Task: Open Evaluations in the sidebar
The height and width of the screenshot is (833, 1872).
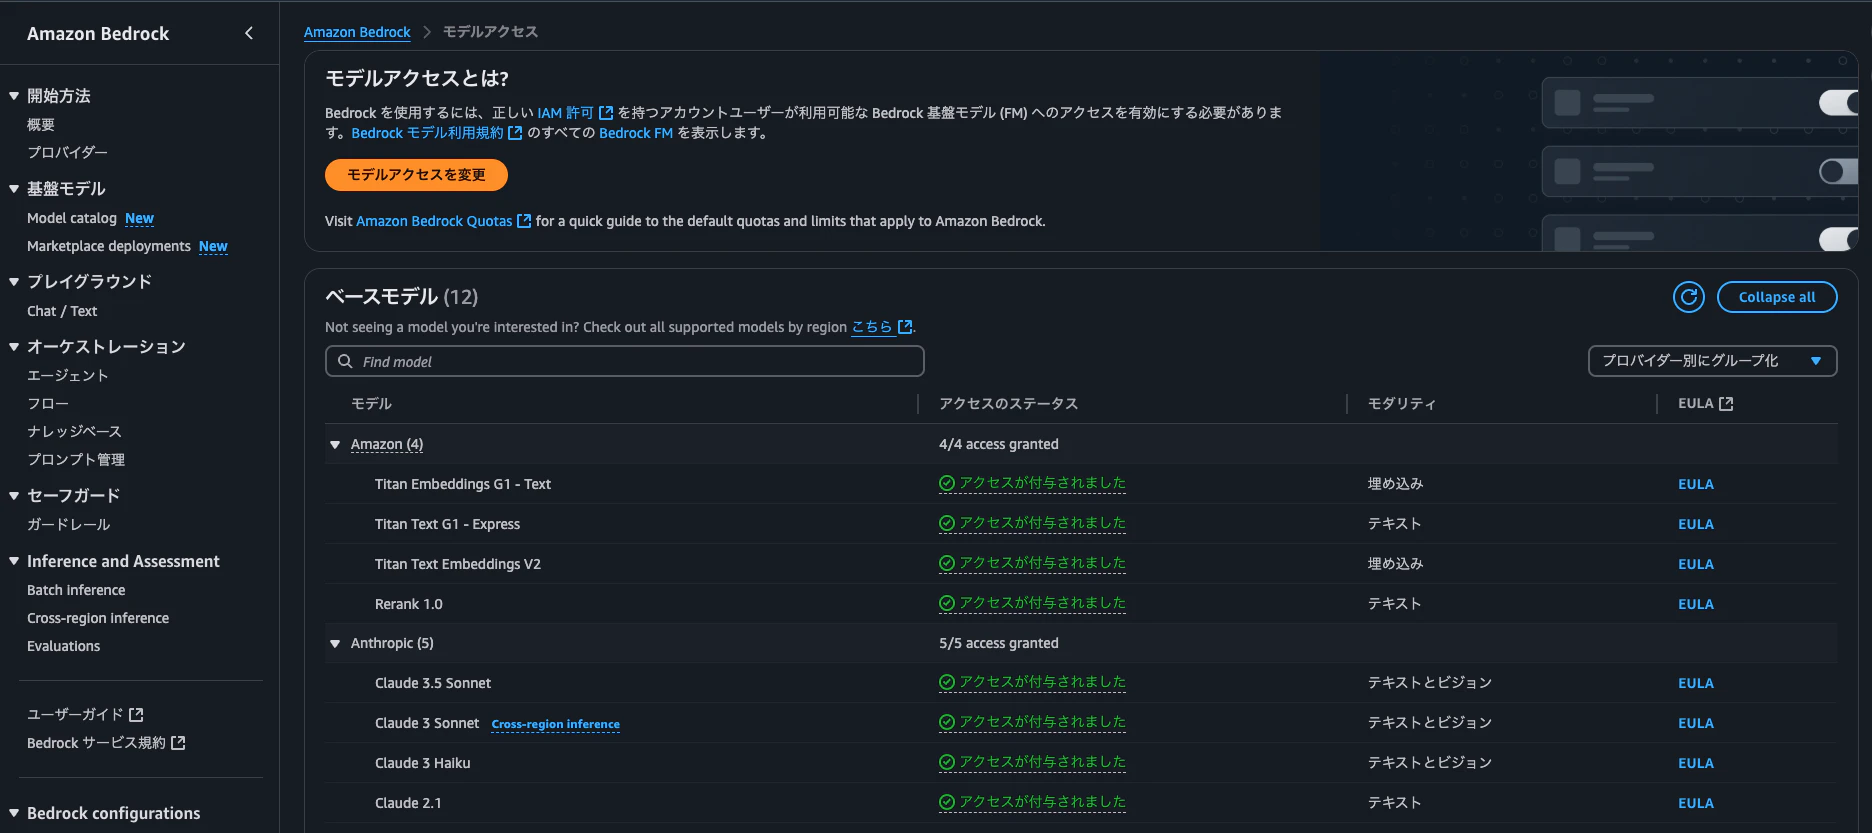Action: tap(64, 646)
